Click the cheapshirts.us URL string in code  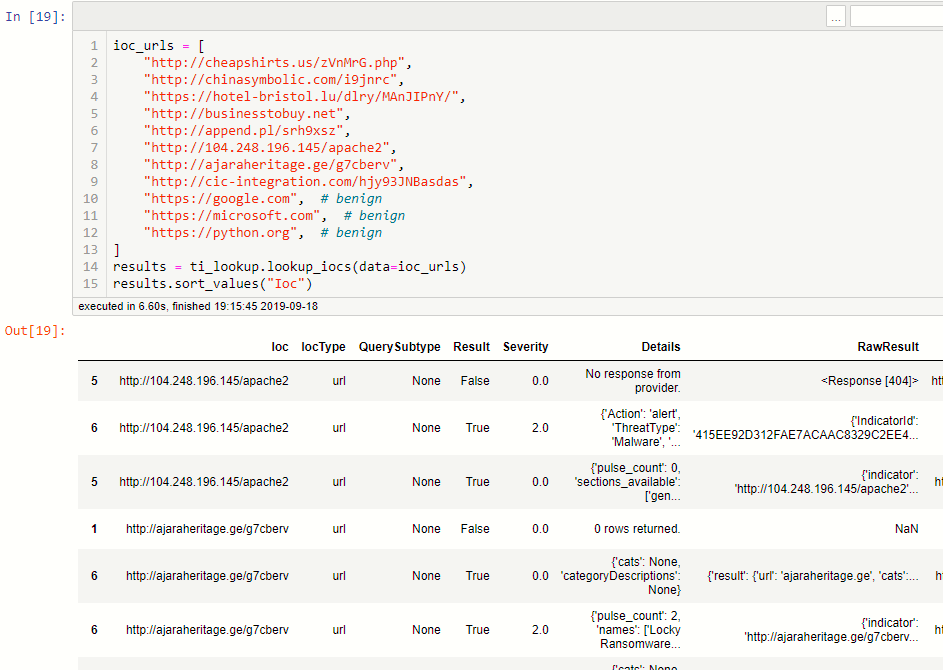tap(270, 62)
